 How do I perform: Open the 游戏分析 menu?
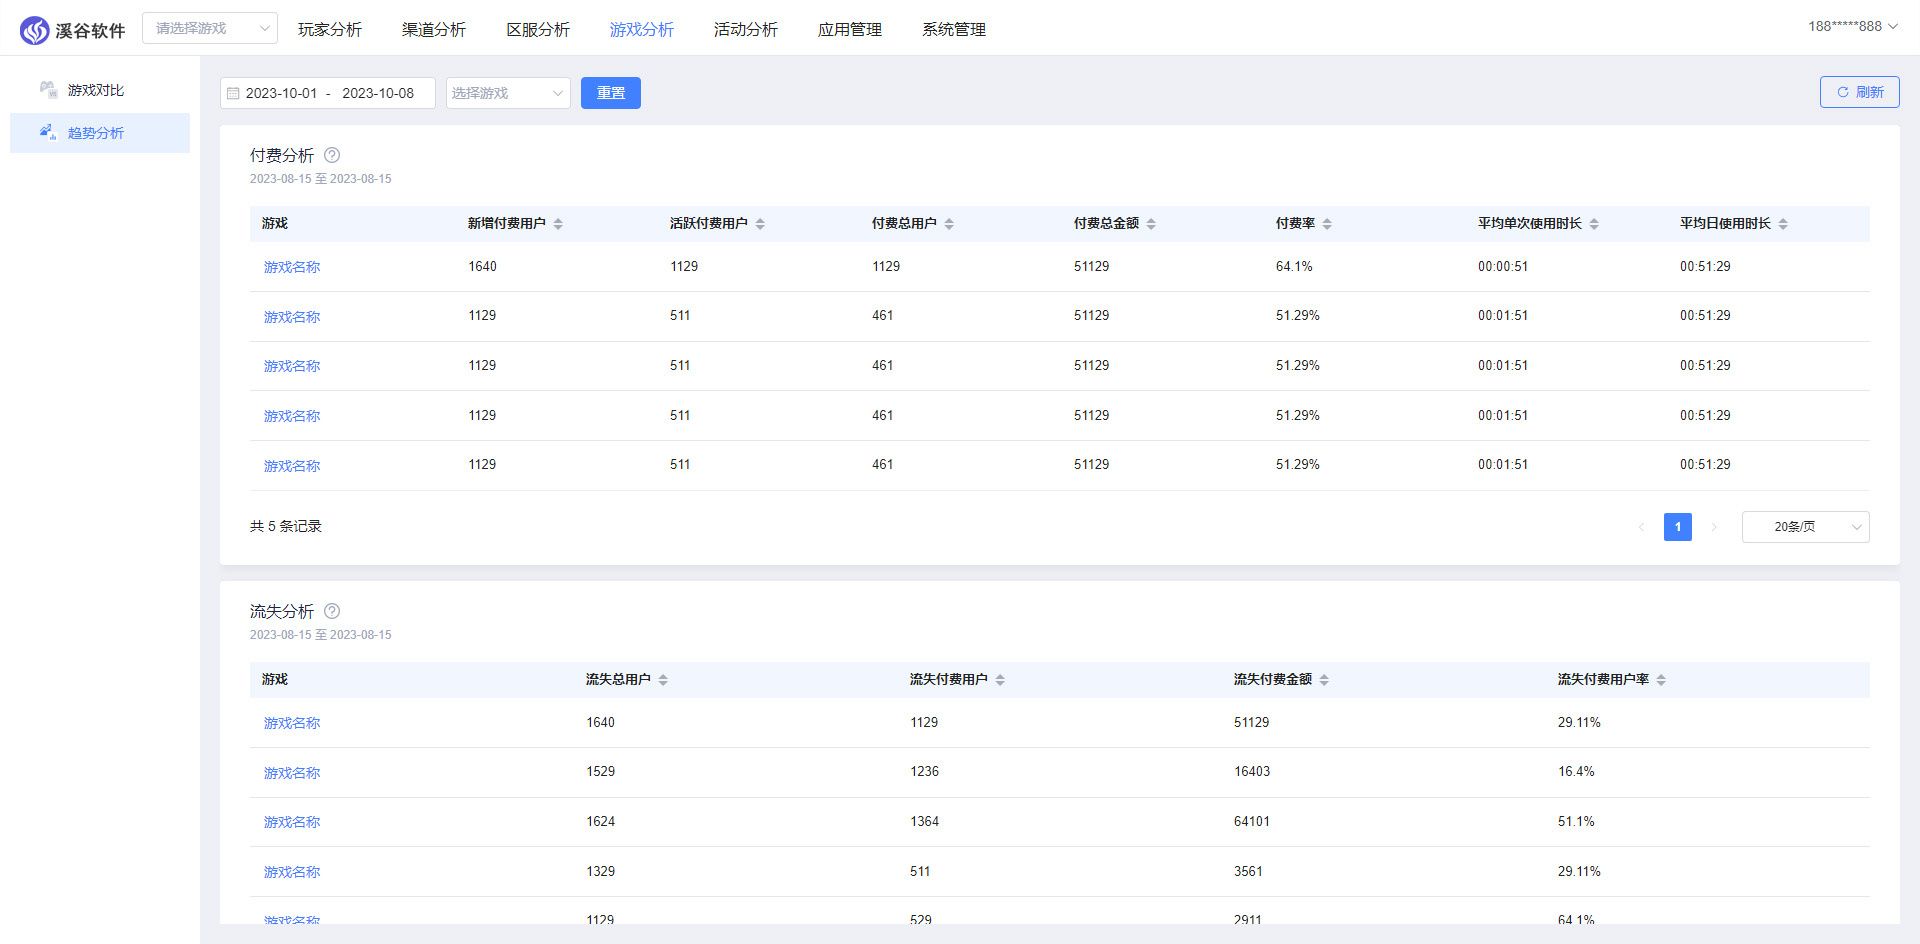coord(642,29)
